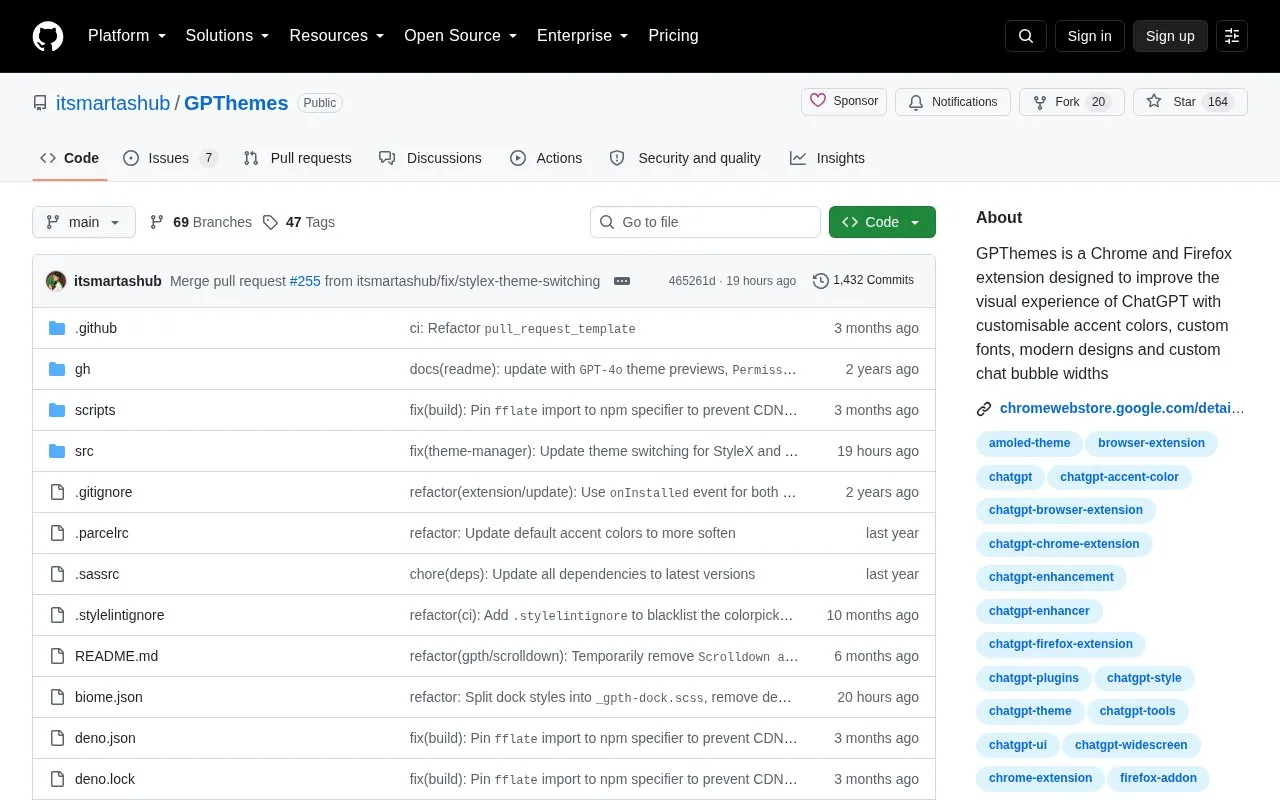Viewport: 1280px width, 800px height.
Task: Click the README.md file icon
Action: click(57, 656)
